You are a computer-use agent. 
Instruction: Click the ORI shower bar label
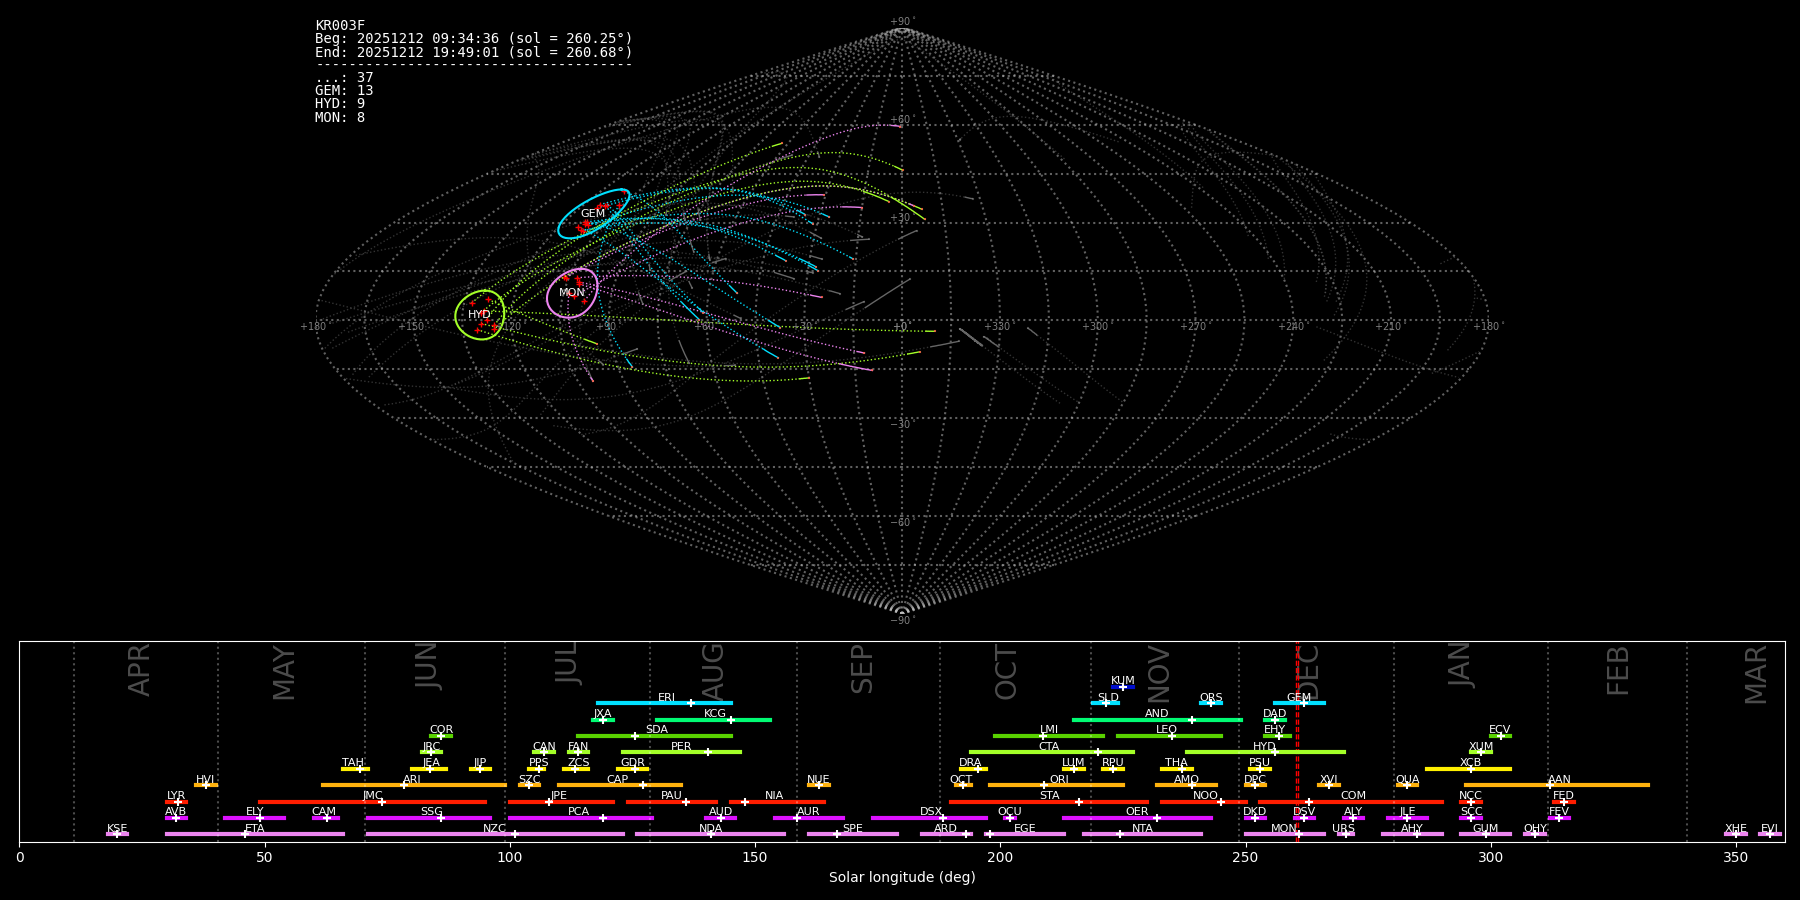(1059, 780)
